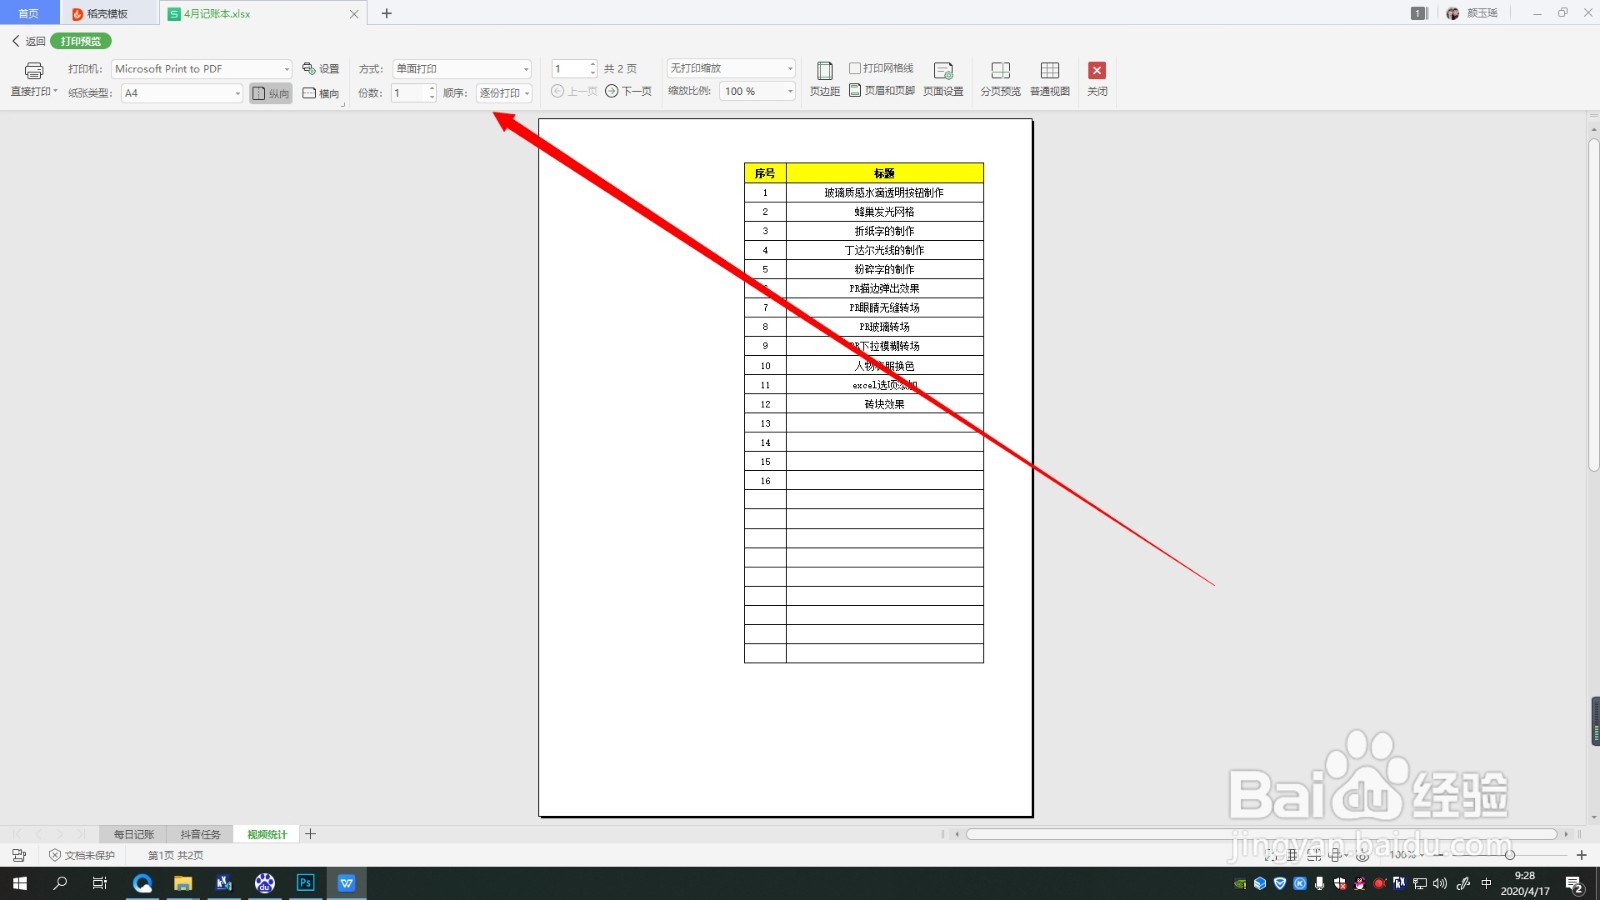The height and width of the screenshot is (900, 1600).
Task: Open 页面设置 page setup
Action: click(943, 79)
